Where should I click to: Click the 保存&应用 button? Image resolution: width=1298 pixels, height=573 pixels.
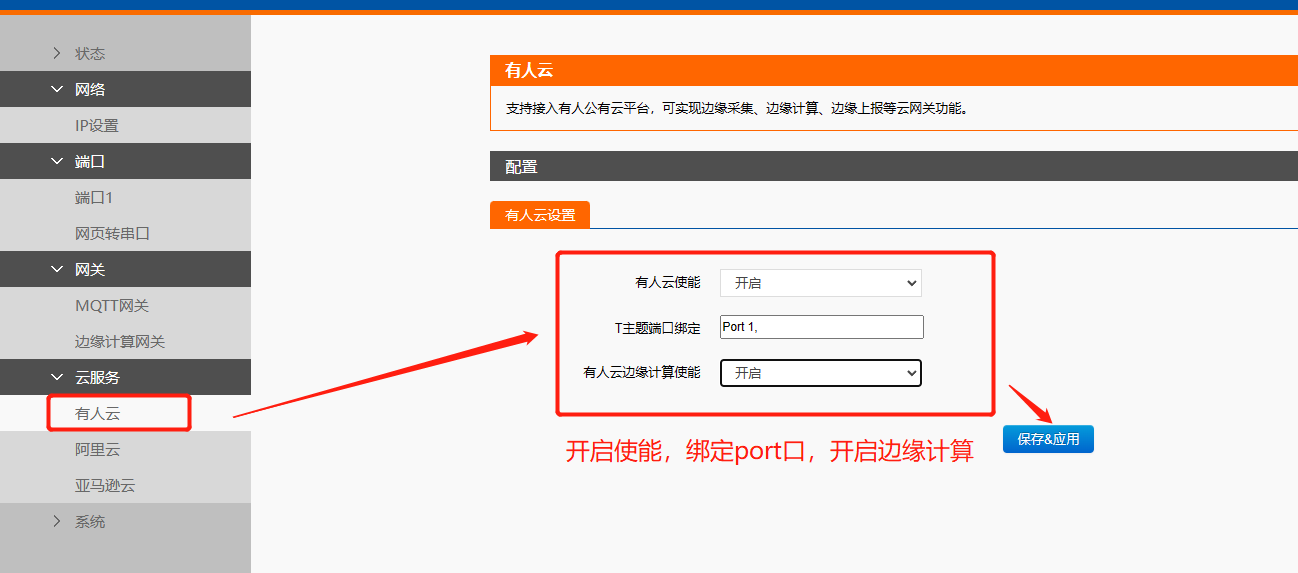point(1048,439)
